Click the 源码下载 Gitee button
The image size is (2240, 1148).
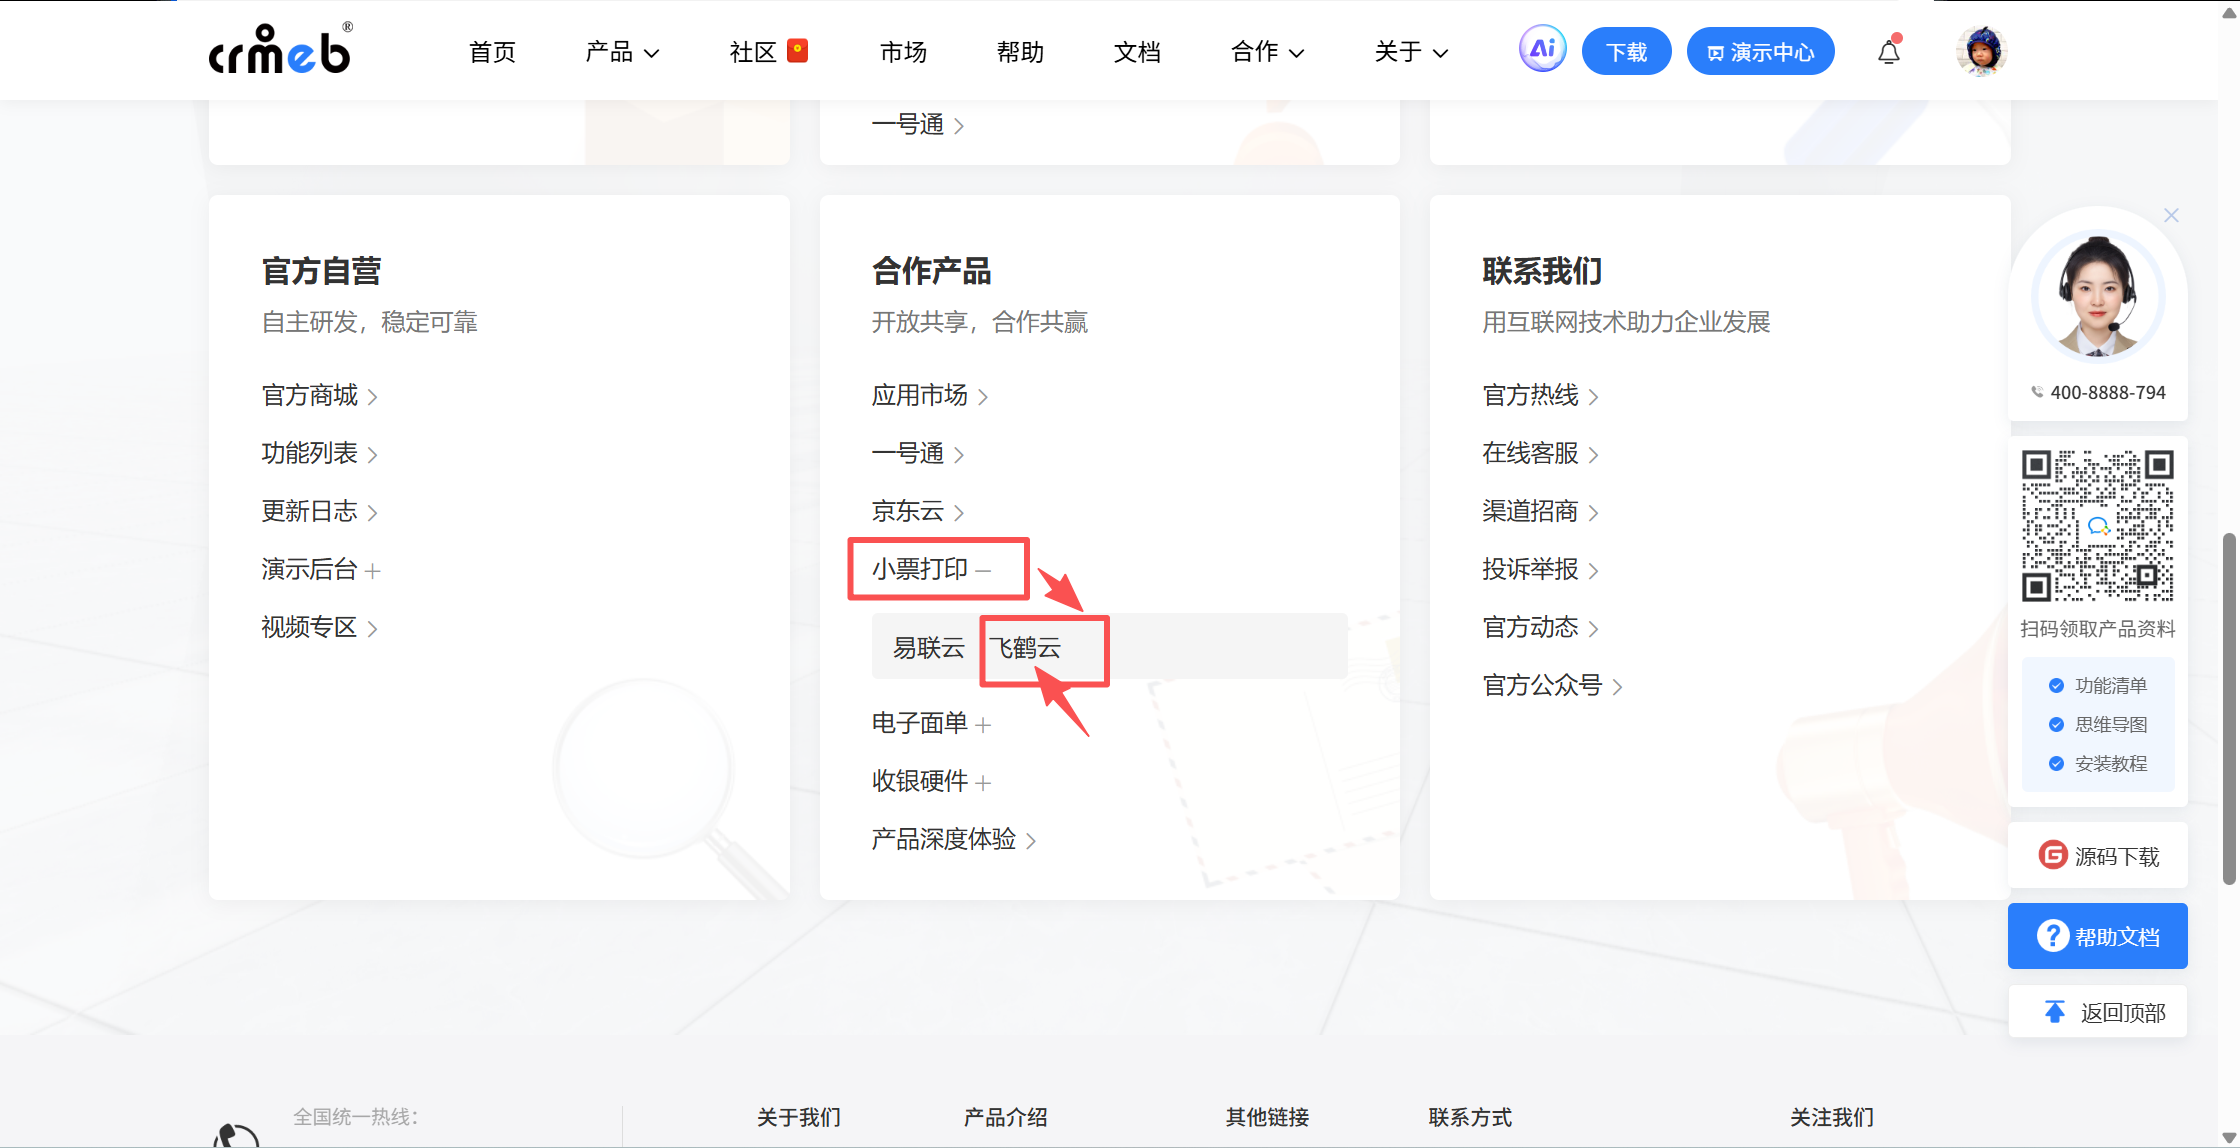(x=2098, y=856)
